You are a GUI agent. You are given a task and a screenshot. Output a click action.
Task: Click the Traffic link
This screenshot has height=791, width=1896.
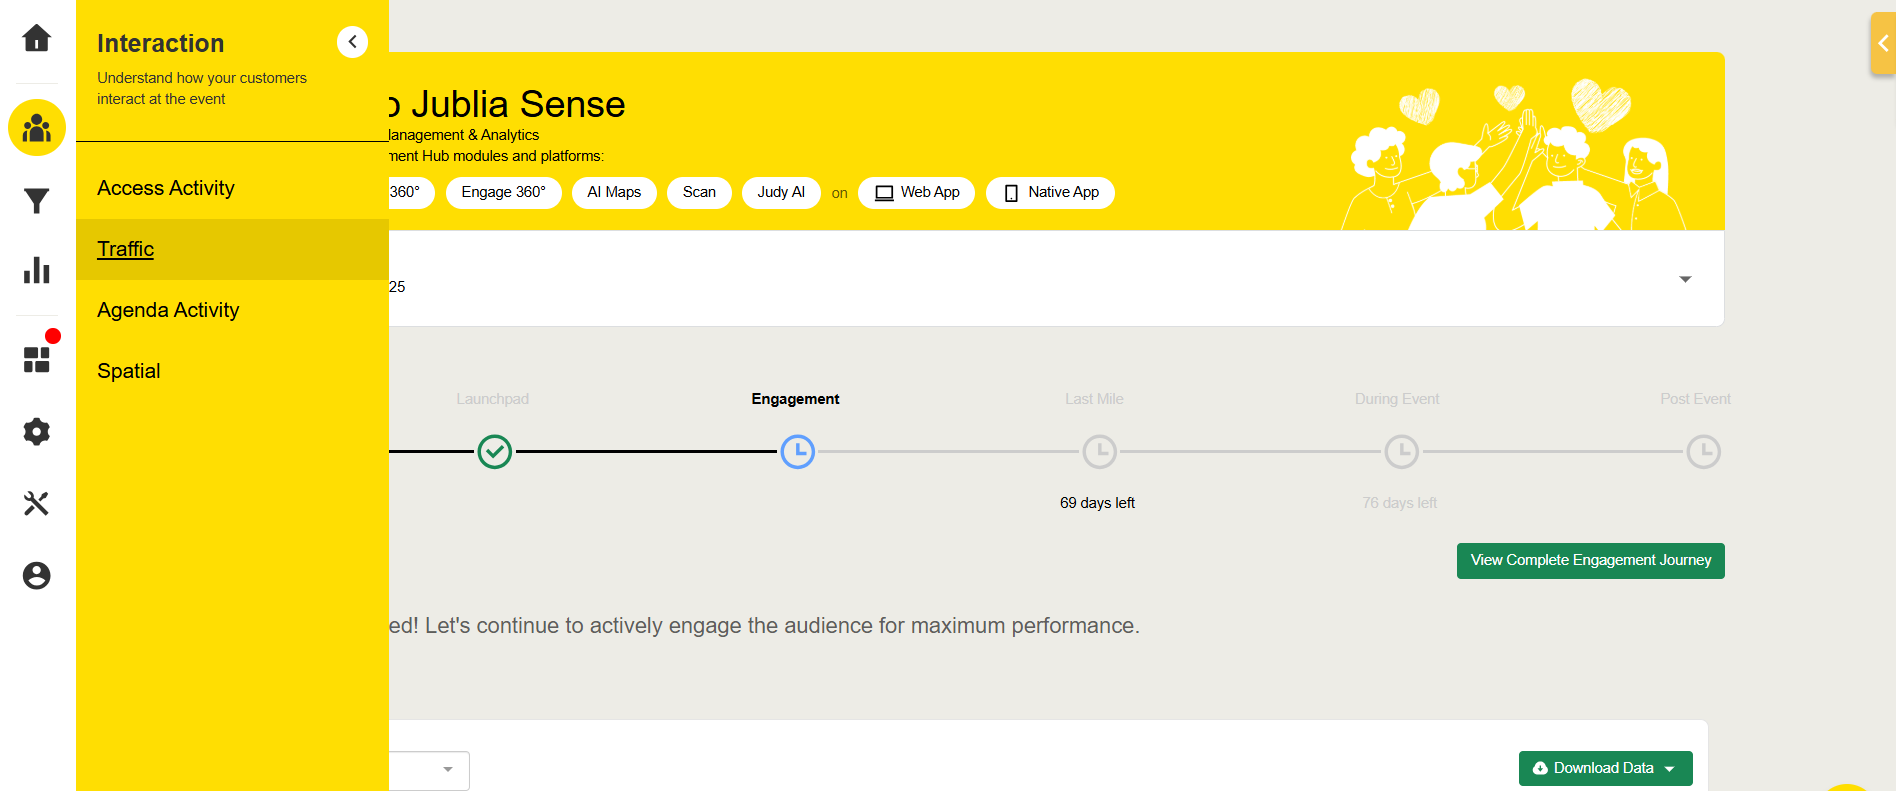[x=126, y=249]
